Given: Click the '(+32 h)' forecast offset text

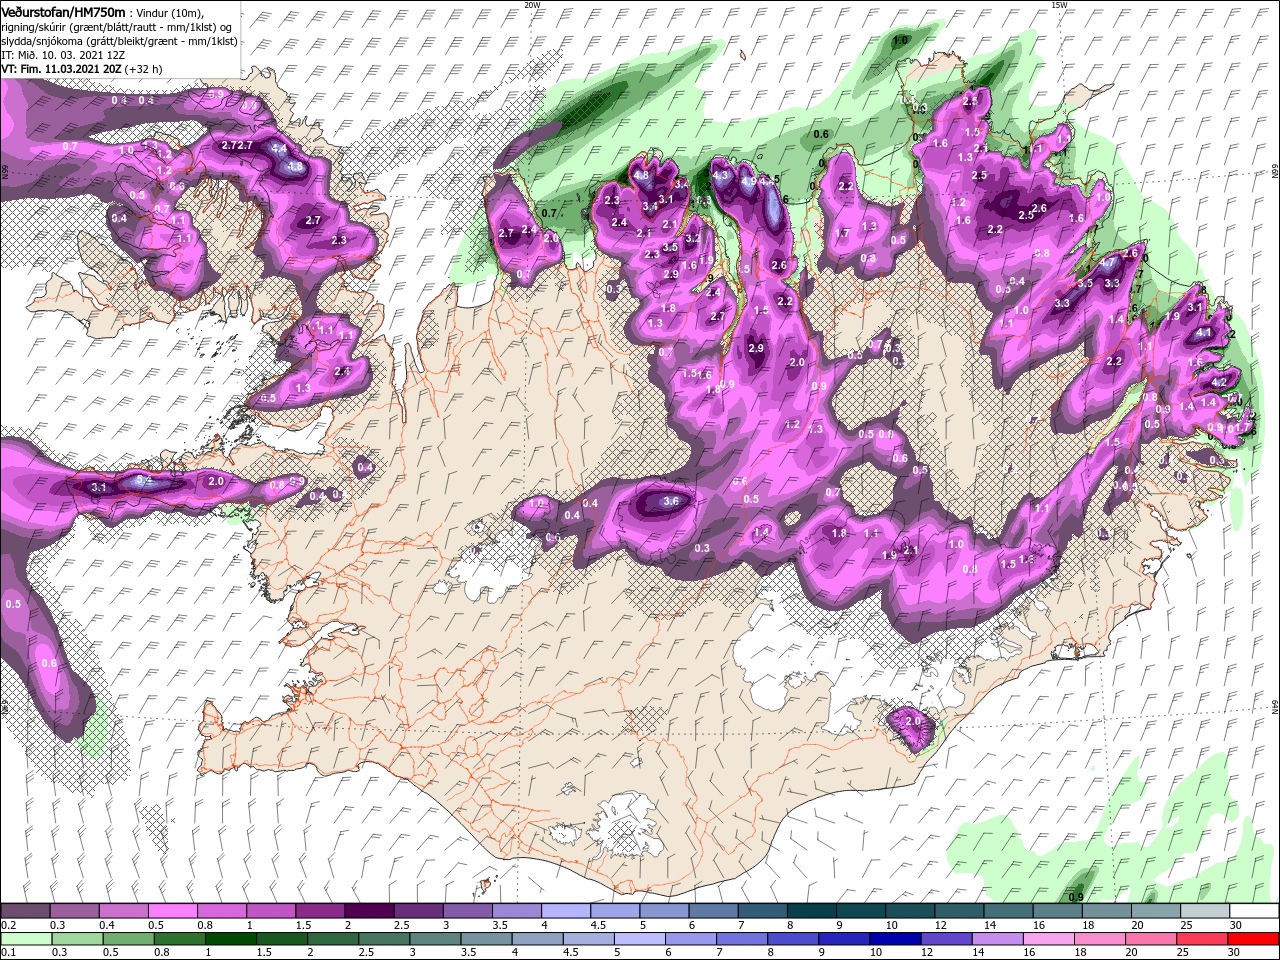Looking at the screenshot, I should (143, 69).
